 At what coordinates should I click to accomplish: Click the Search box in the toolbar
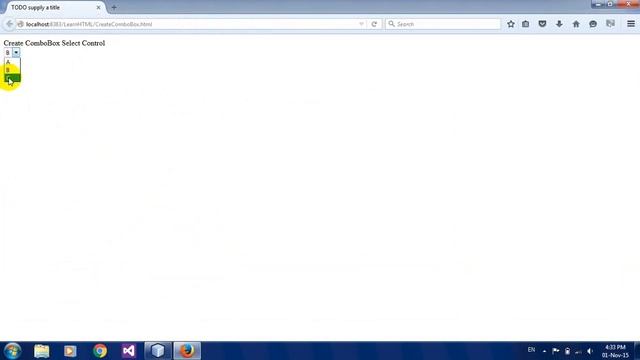pyautogui.click(x=443, y=24)
